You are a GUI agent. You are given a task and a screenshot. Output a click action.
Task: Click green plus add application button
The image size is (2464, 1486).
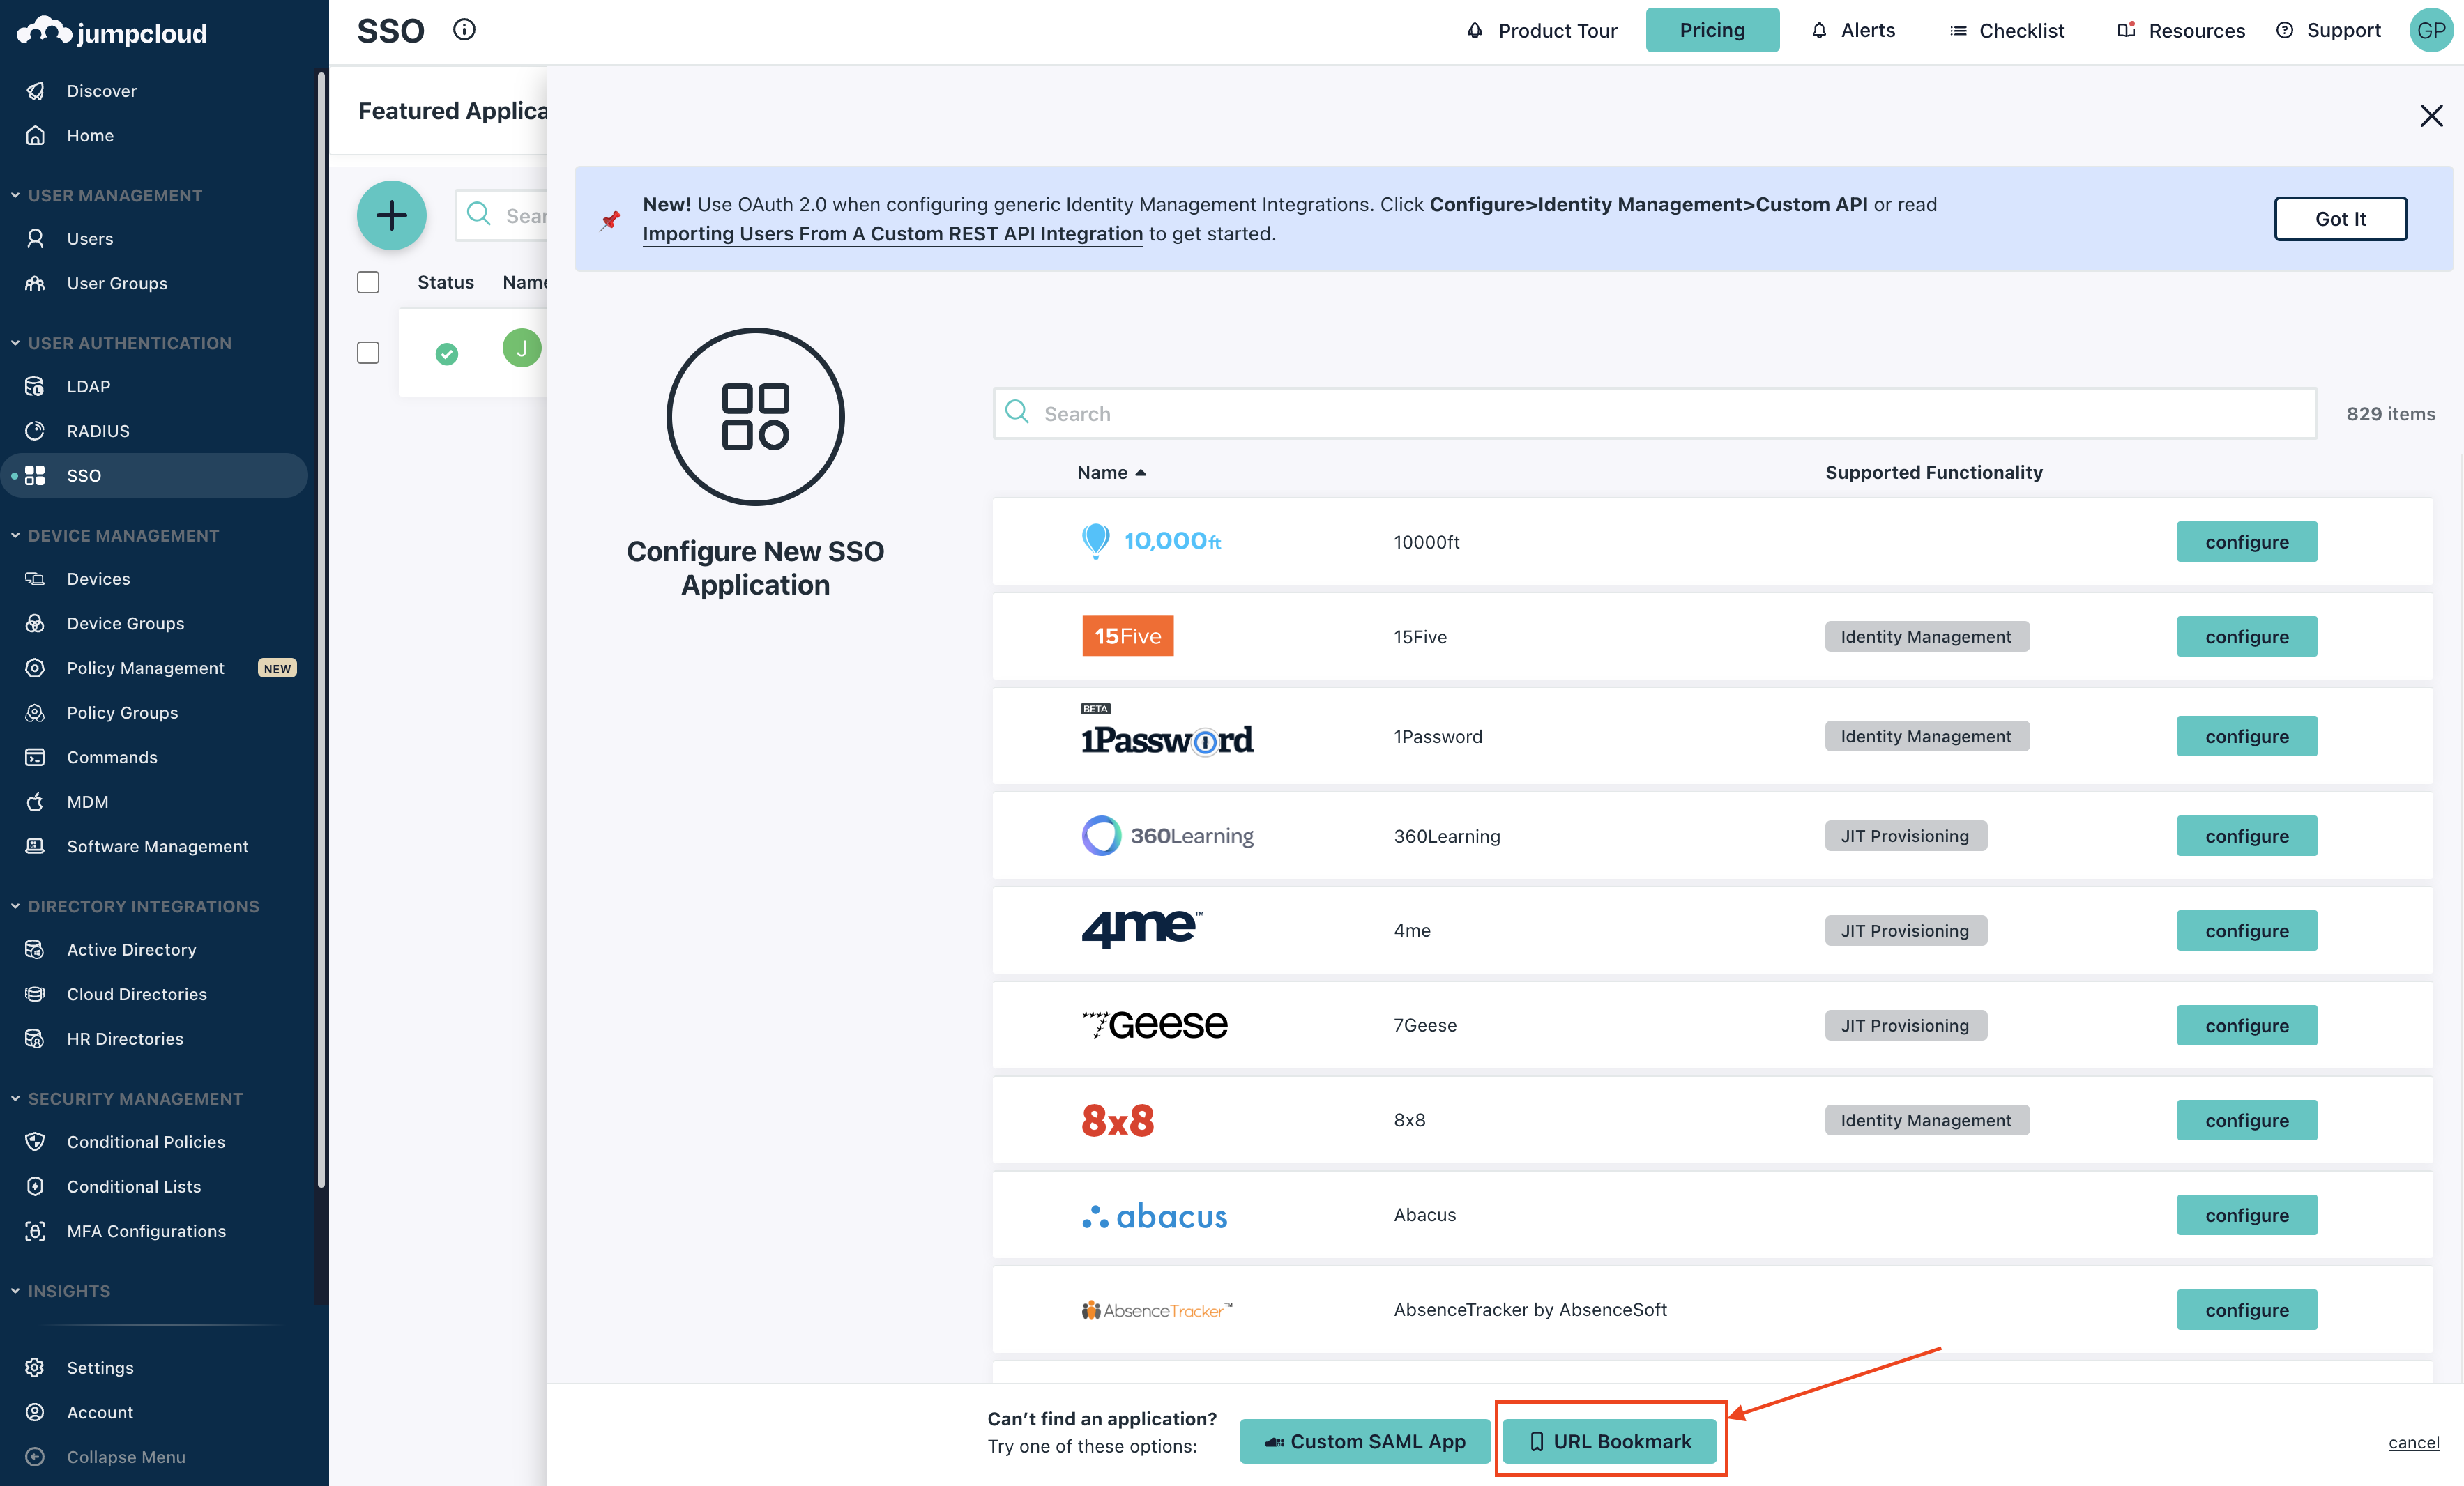(391, 215)
